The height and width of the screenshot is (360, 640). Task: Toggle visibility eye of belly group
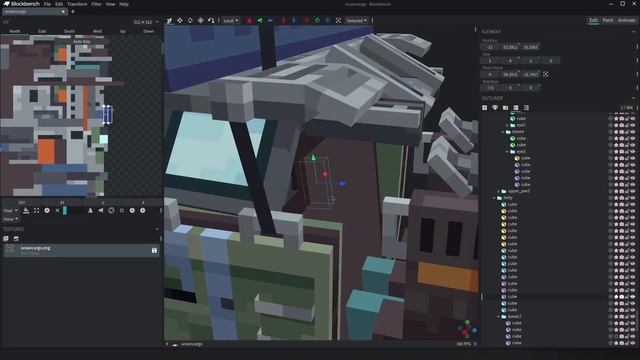pyautogui.click(x=633, y=198)
